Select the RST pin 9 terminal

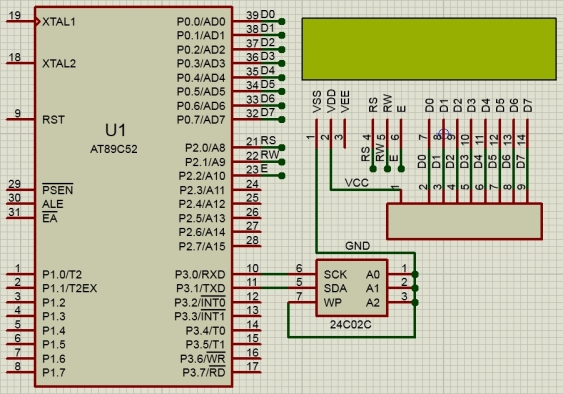(x=21, y=119)
